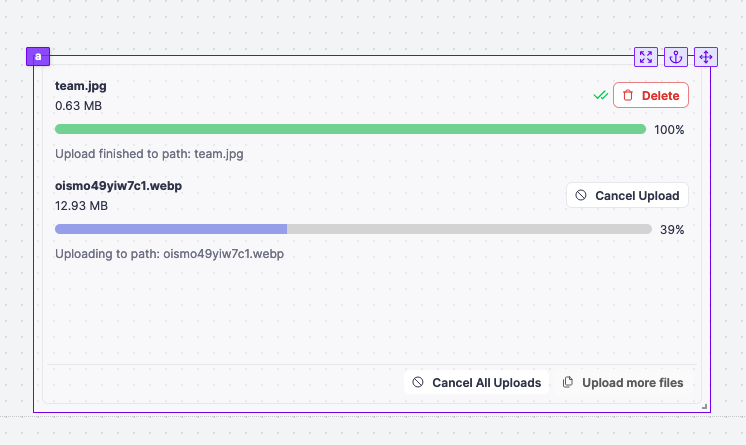Click the completed green team.jpg progress bar
Image resolution: width=746 pixels, height=445 pixels.
click(350, 129)
